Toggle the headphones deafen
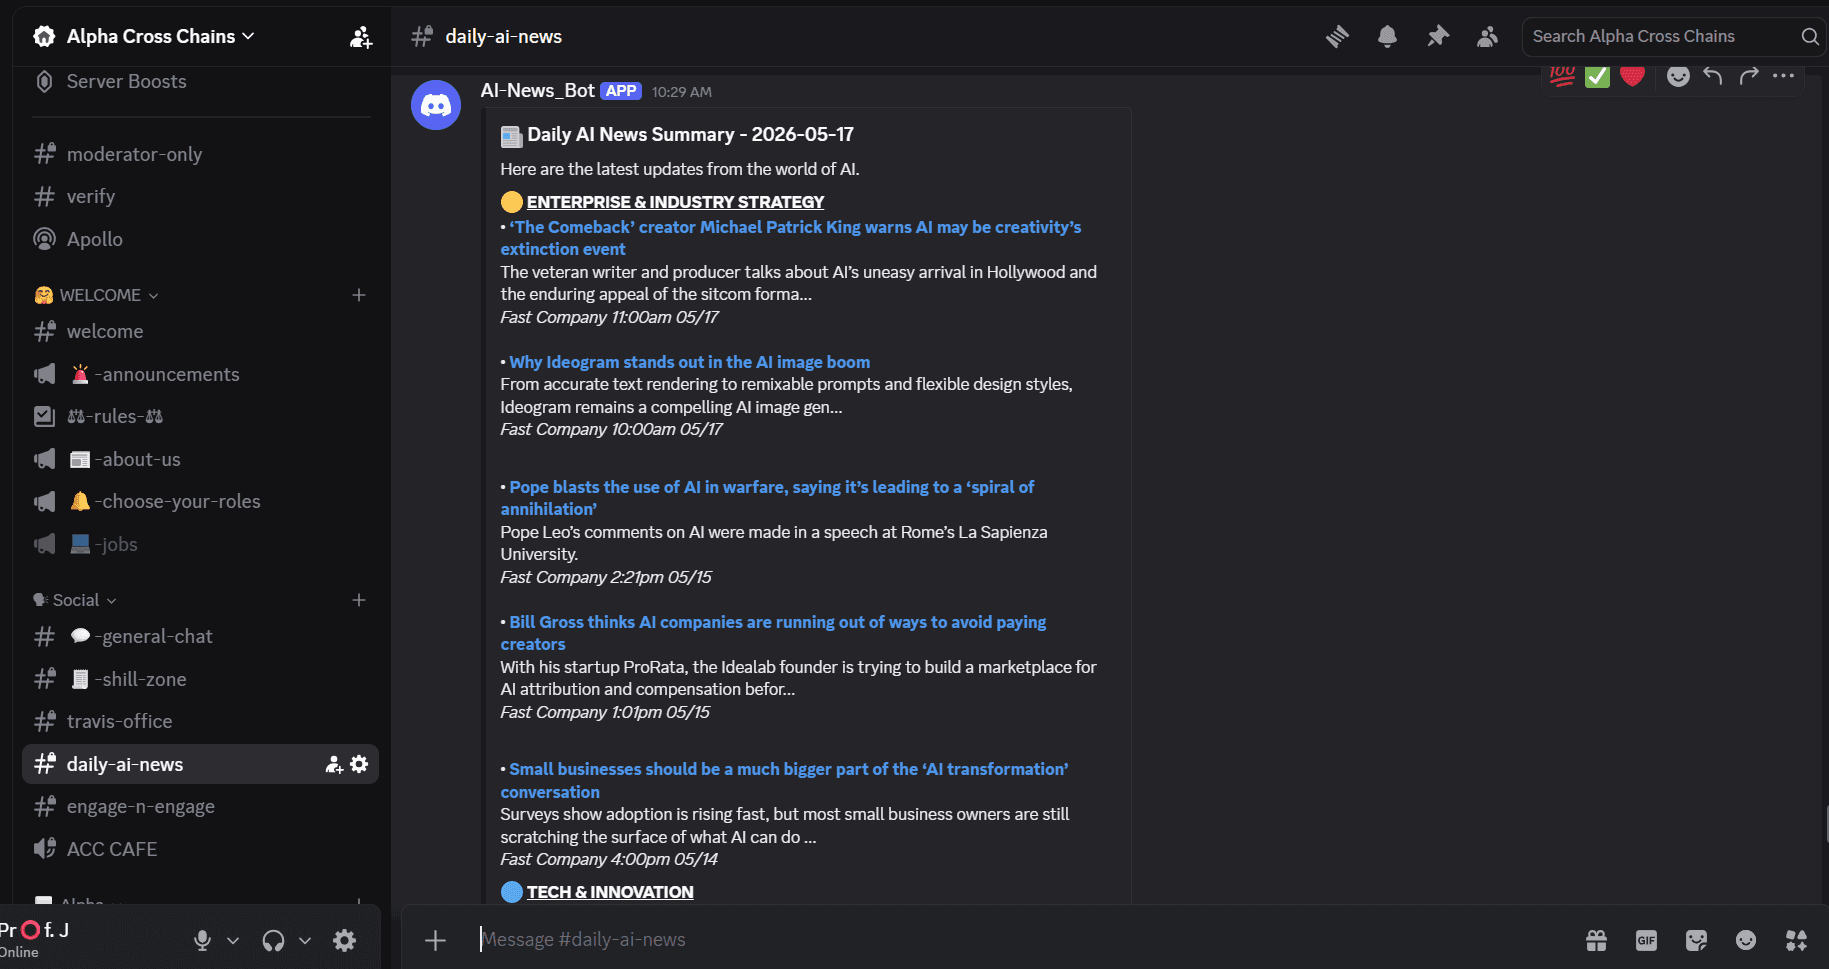The height and width of the screenshot is (969, 1829). 273,940
